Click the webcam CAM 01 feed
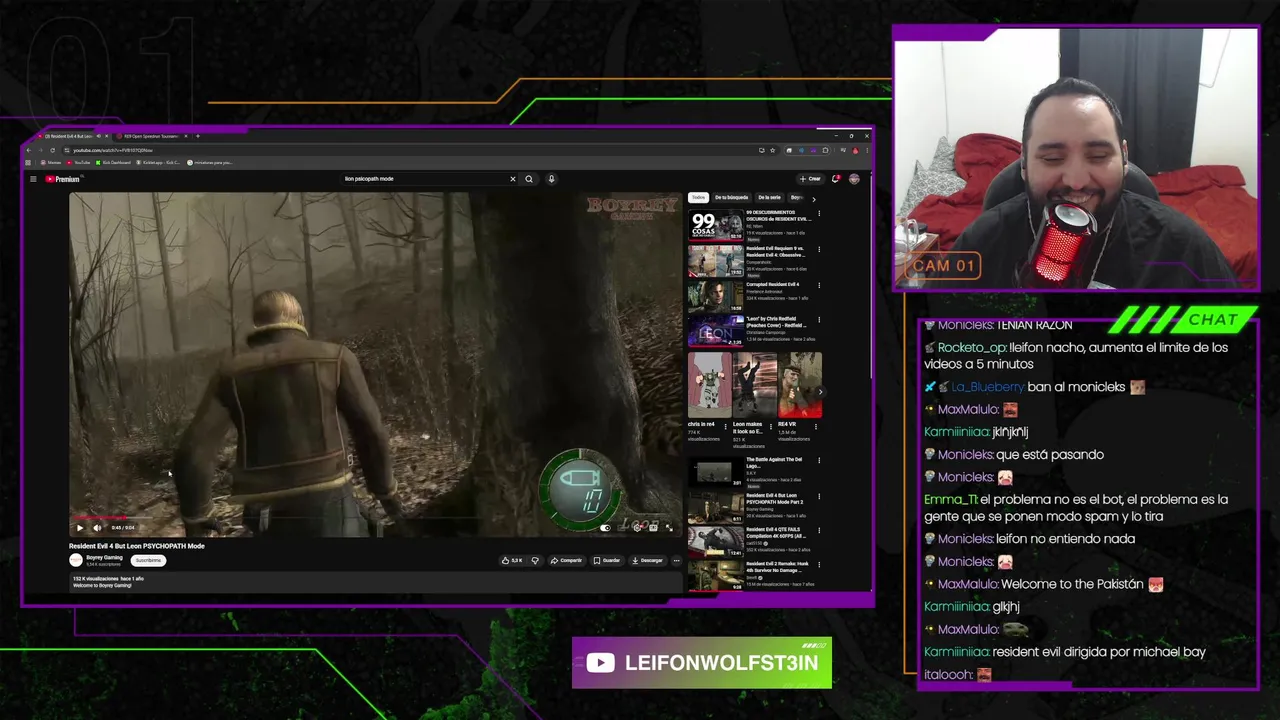The width and height of the screenshot is (1280, 720). pos(1076,158)
